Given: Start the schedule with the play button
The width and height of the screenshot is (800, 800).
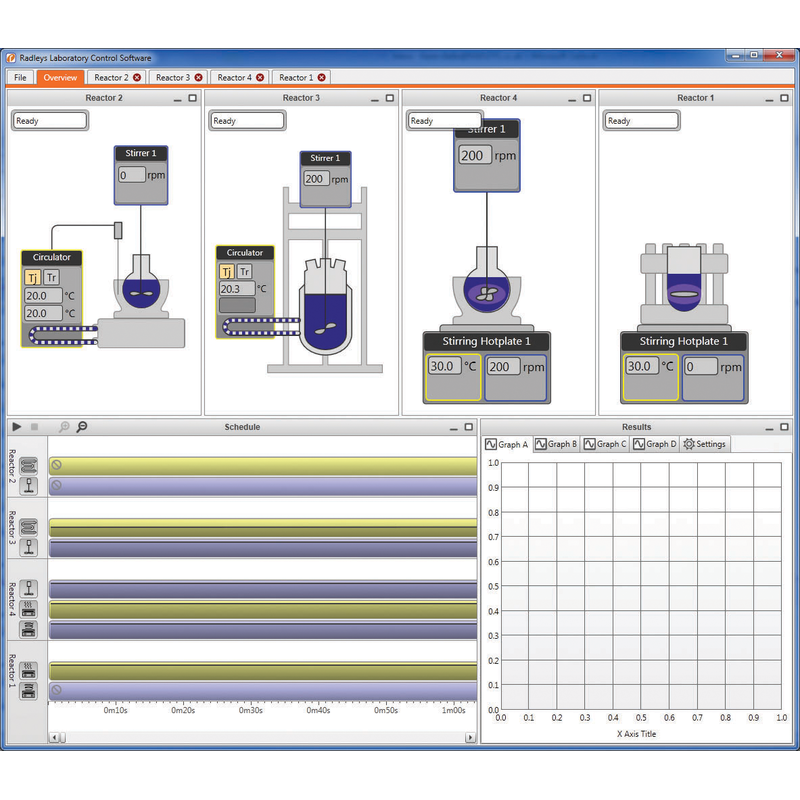Looking at the screenshot, I should pyautogui.click(x=17, y=426).
